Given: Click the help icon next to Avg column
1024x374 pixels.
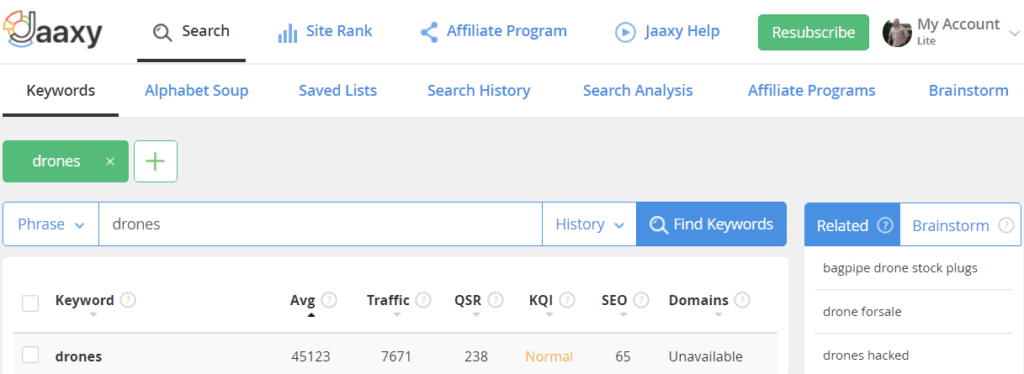Looking at the screenshot, I should pyautogui.click(x=329, y=300).
